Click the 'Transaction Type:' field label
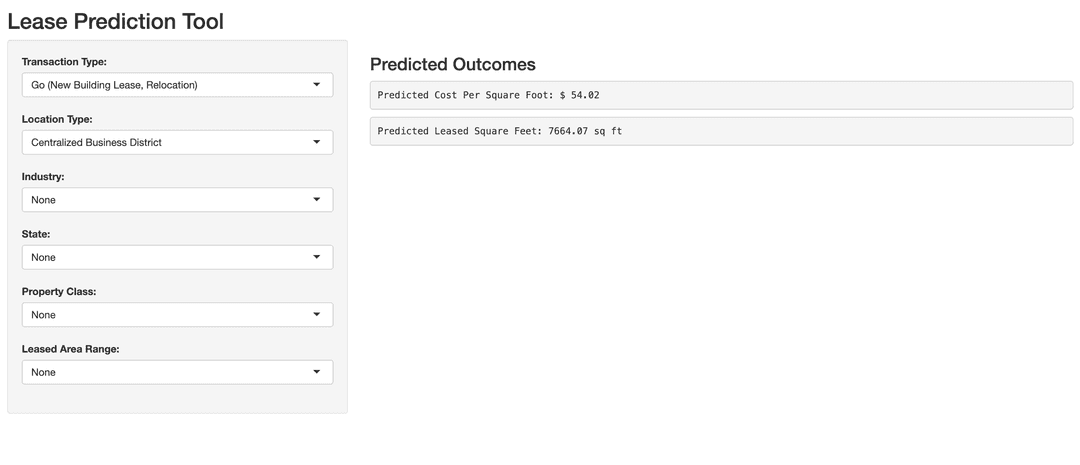 coord(64,62)
